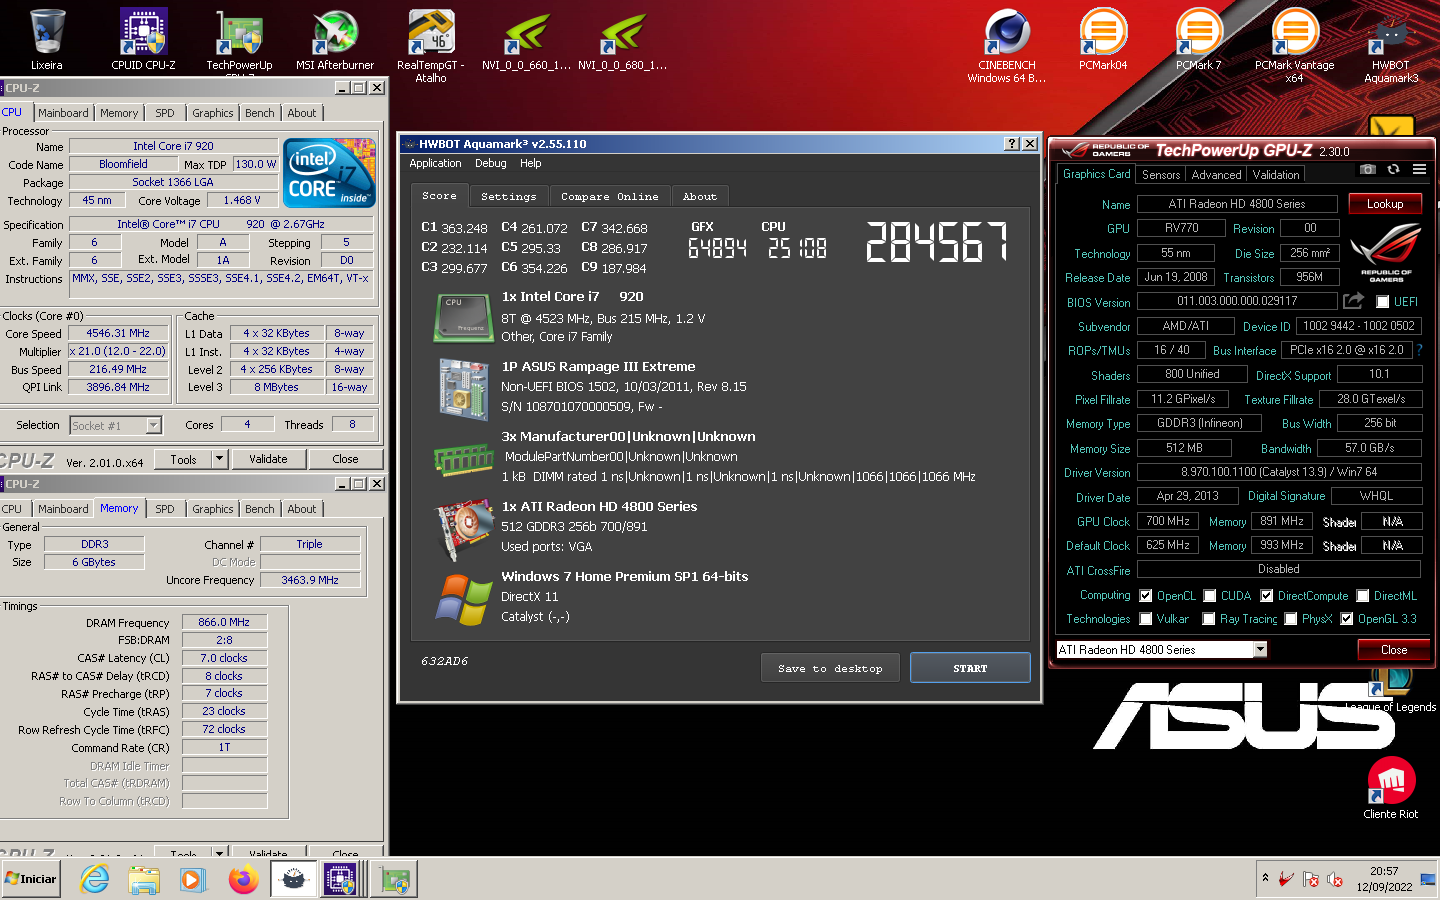This screenshot has height=900, width=1440.
Task: Toggle the PhysX checkbox
Action: tap(1291, 619)
